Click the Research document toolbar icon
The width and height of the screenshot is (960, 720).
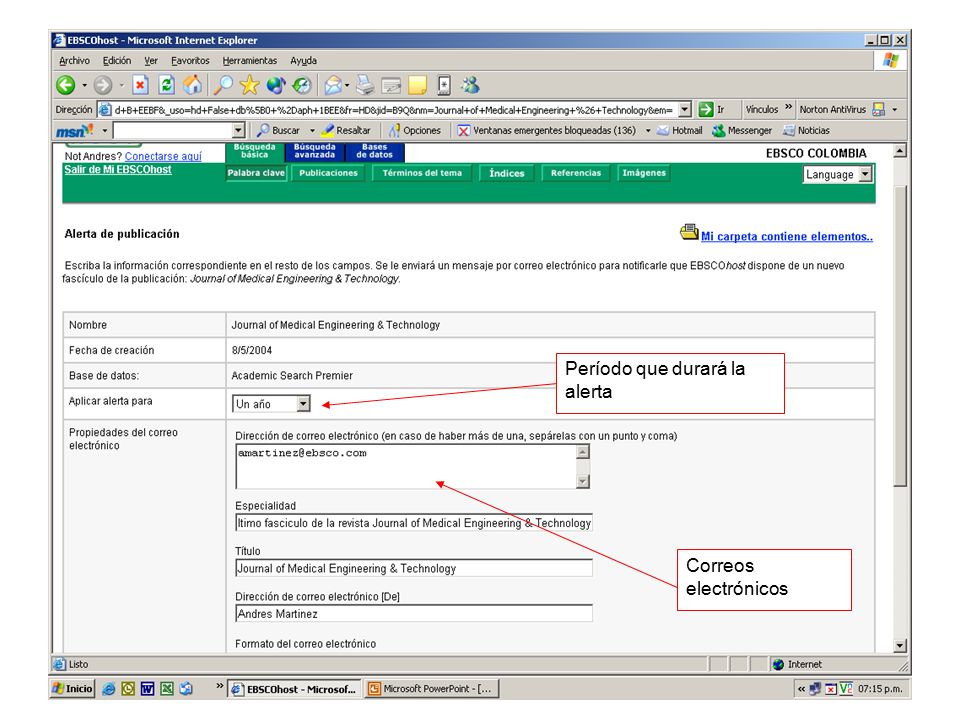[444, 85]
